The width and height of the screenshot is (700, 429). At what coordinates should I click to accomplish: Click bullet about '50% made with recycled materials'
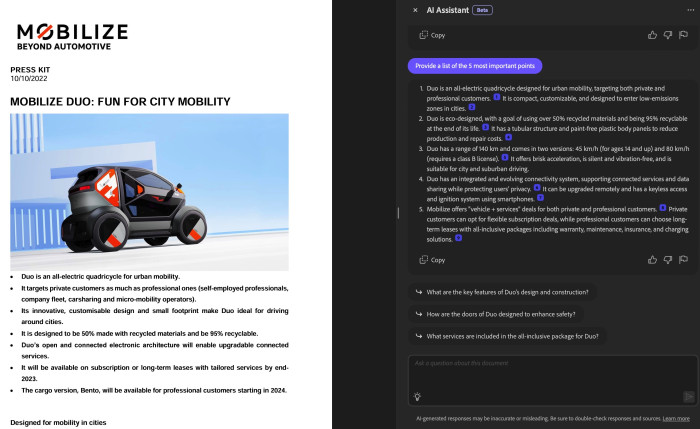click(x=139, y=333)
